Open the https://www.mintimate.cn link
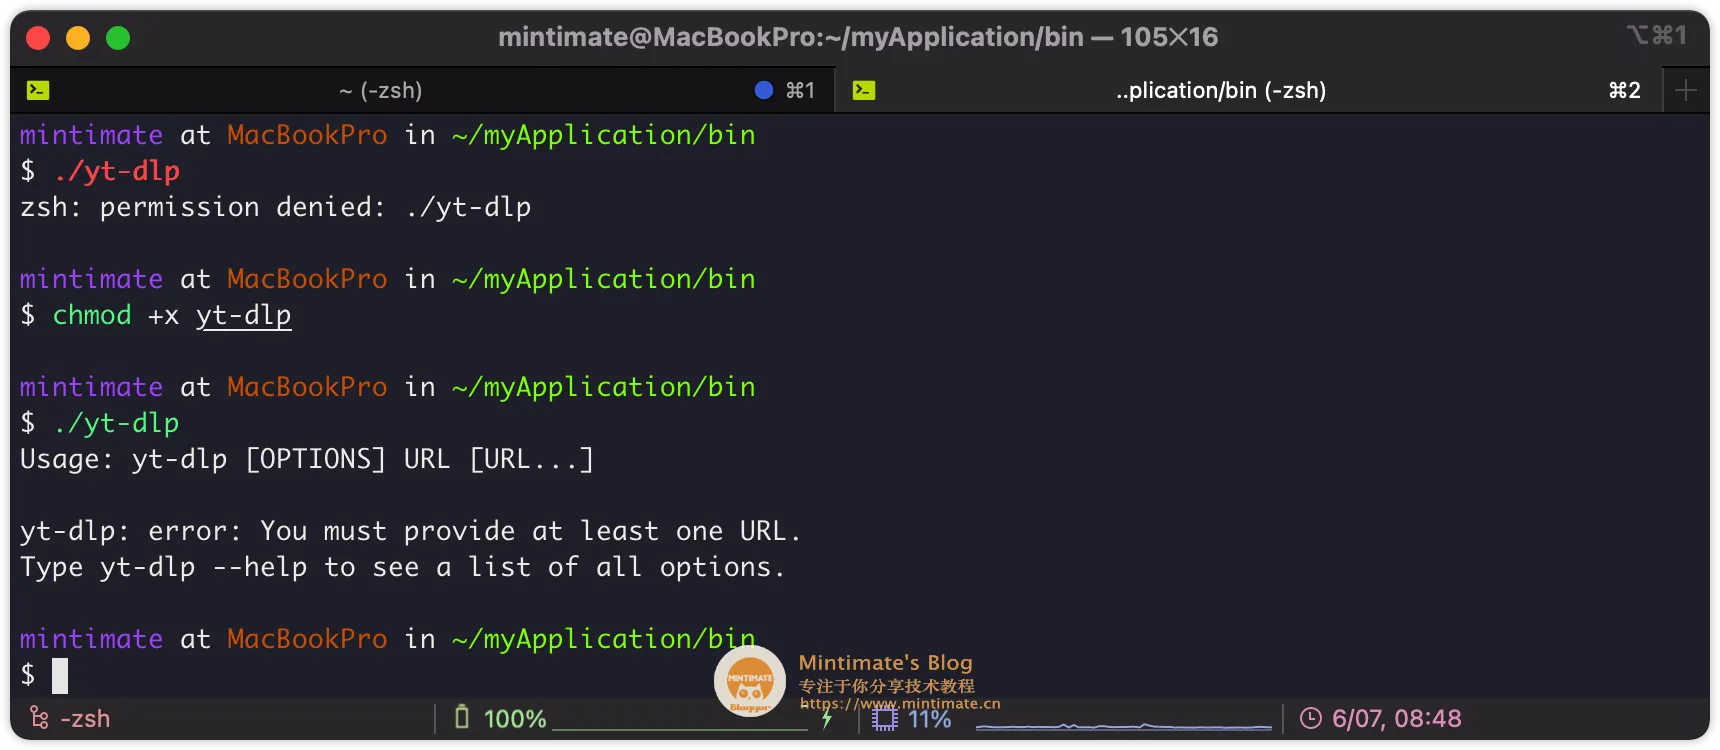 [899, 703]
